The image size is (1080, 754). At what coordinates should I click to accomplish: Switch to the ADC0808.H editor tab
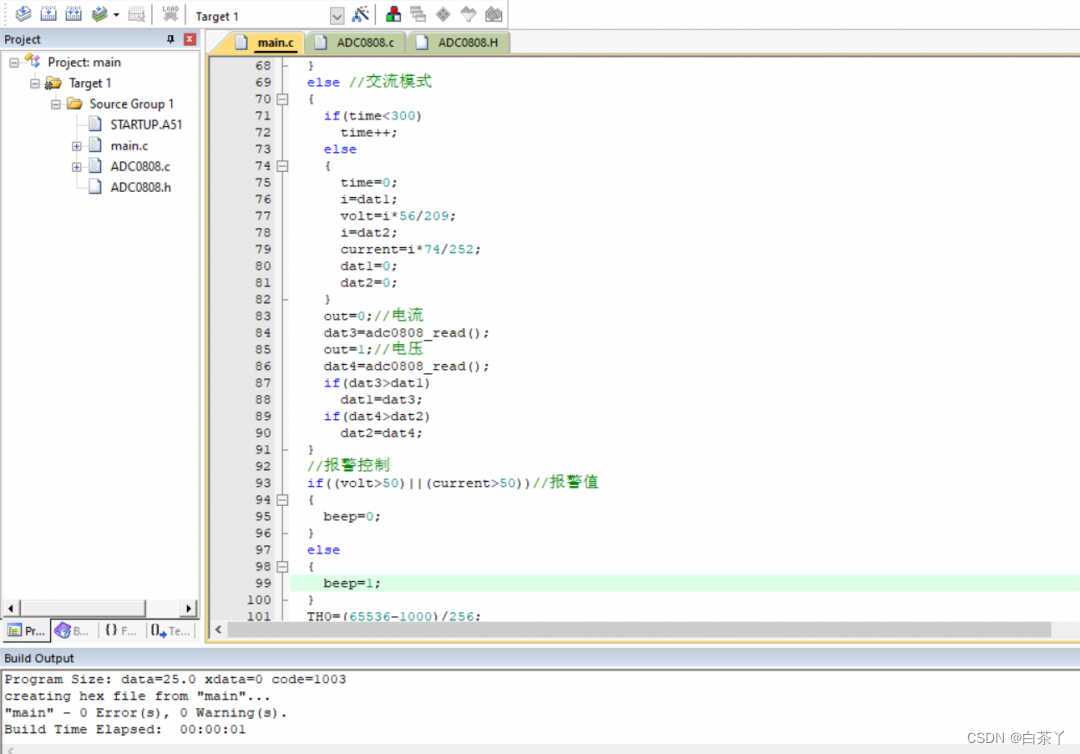(x=459, y=42)
